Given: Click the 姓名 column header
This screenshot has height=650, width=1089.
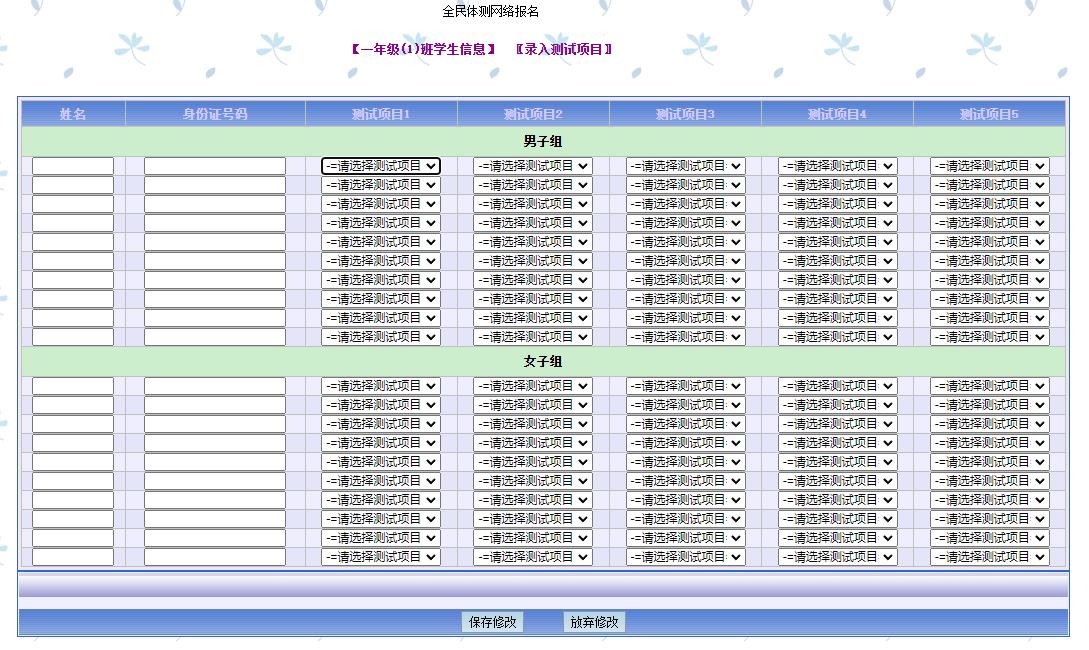Looking at the screenshot, I should [x=73, y=114].
